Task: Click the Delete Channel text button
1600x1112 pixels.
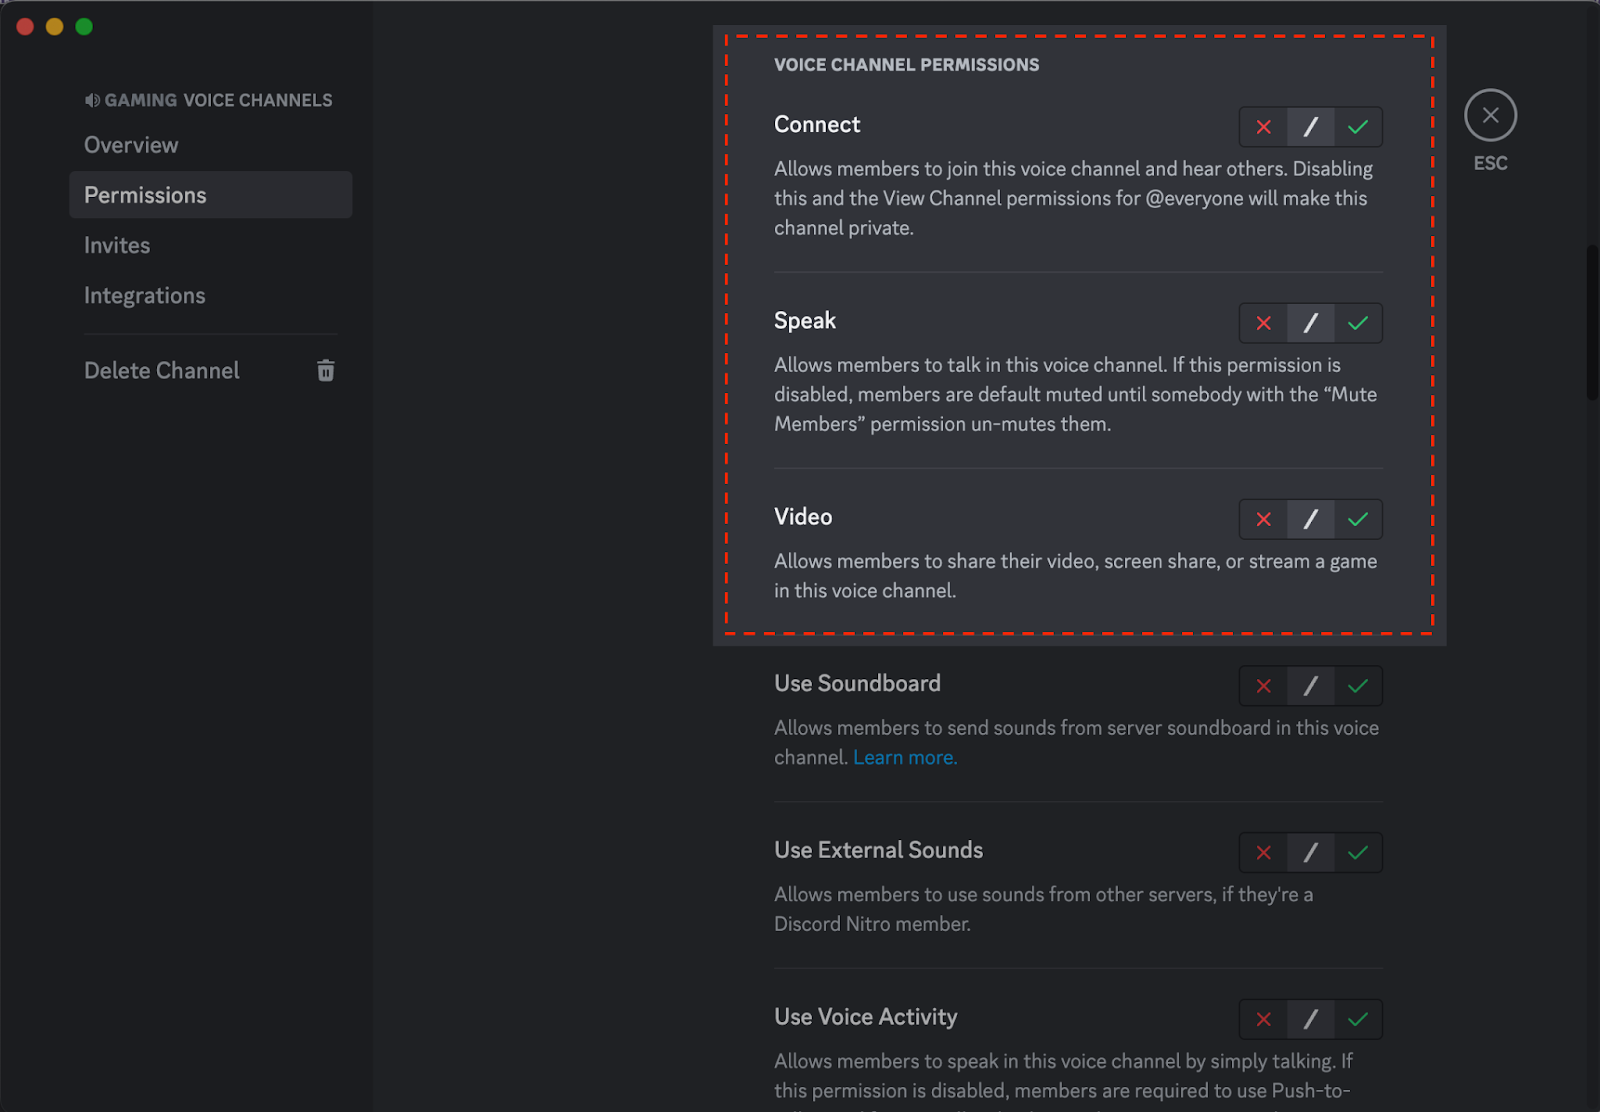Action: (x=162, y=371)
